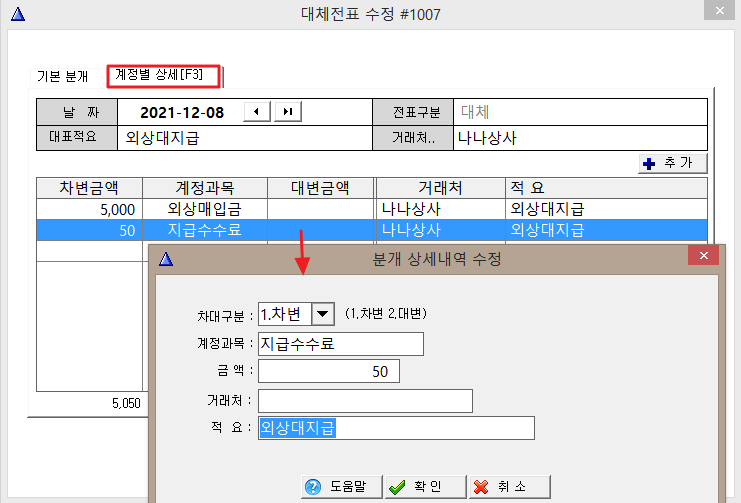Image resolution: width=741 pixels, height=503 pixels.
Task: Close the 분개 상세내역 수정 dialog
Action: pyautogui.click(x=704, y=256)
